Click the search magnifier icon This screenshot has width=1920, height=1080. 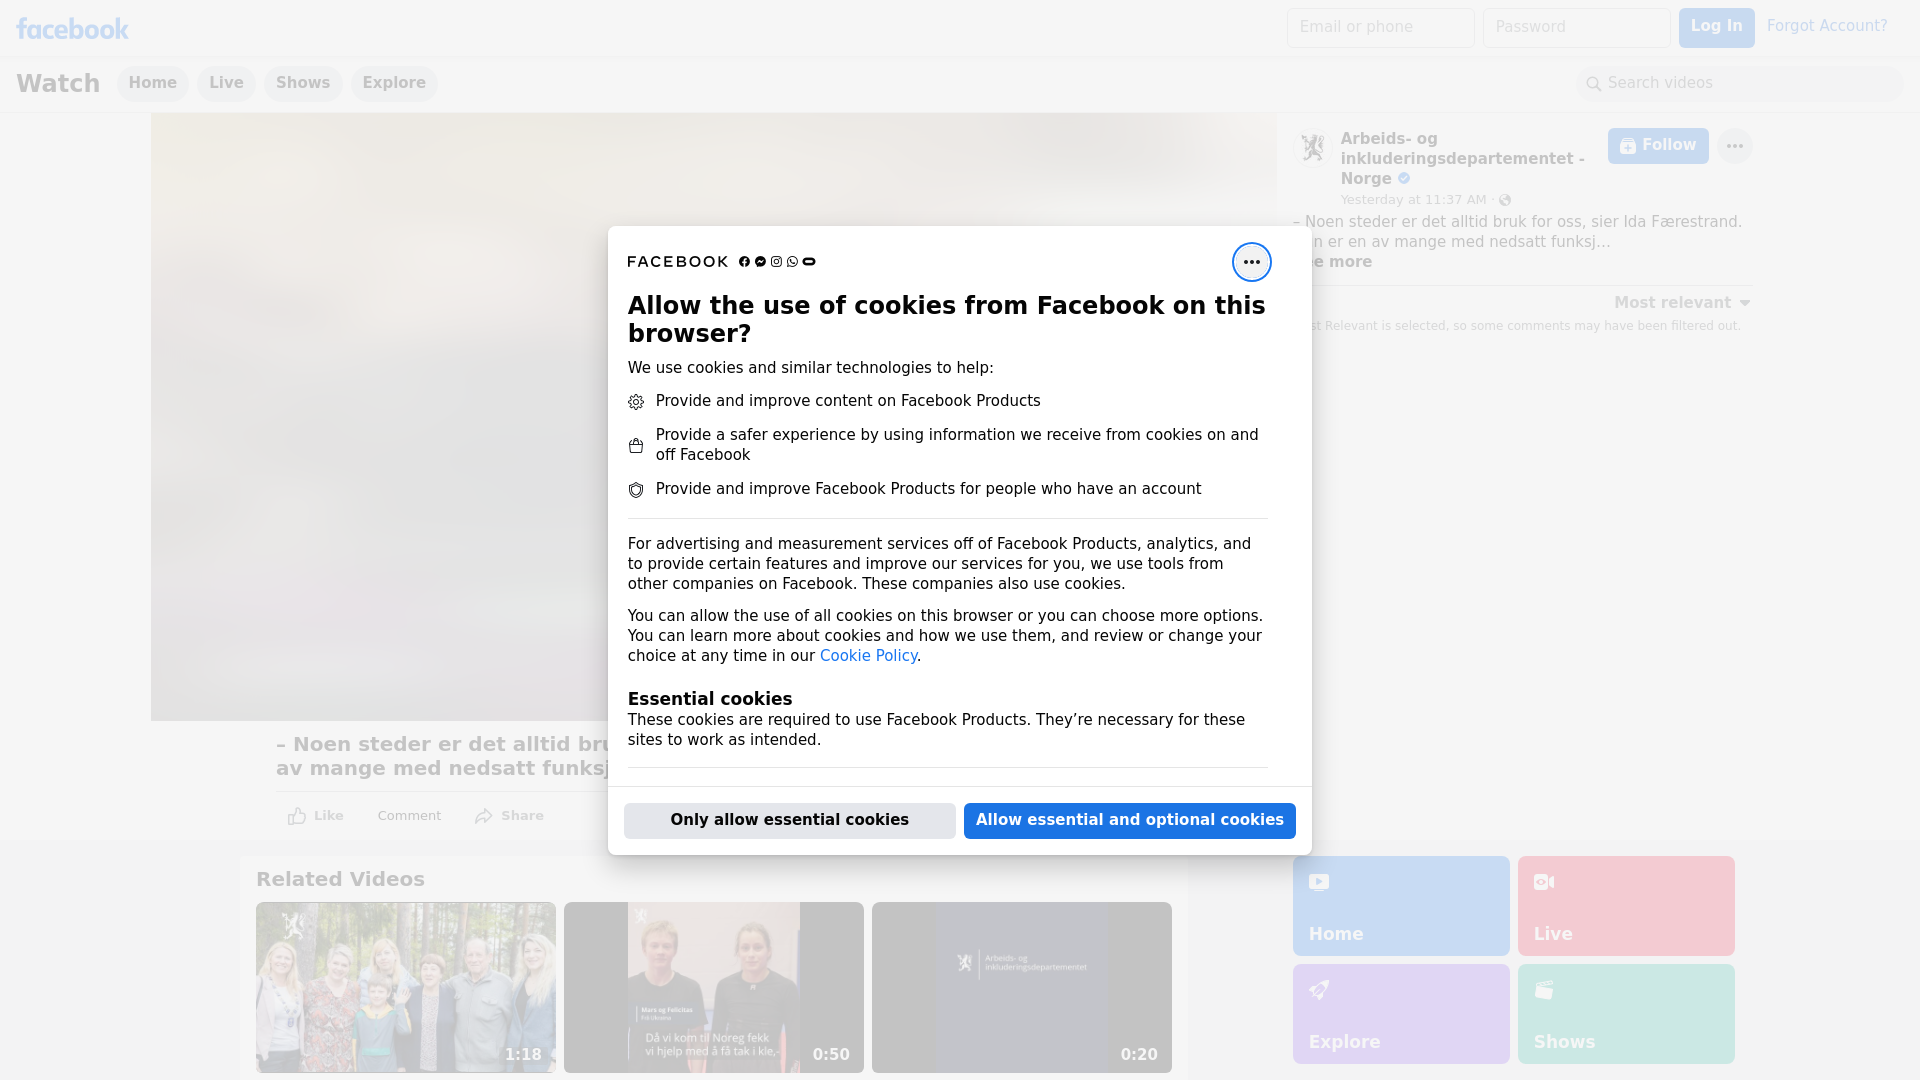point(1594,84)
